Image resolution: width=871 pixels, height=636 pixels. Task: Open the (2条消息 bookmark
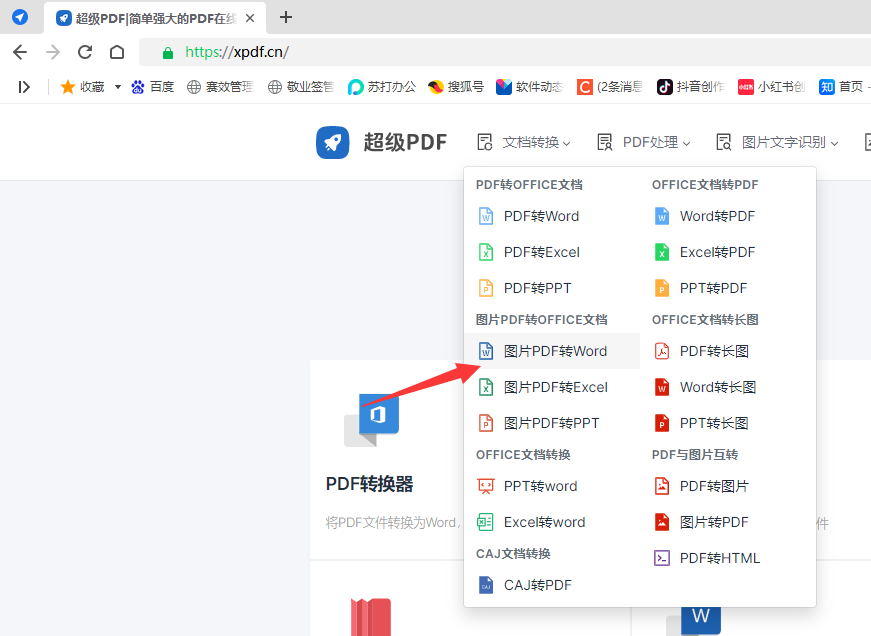click(x=610, y=87)
